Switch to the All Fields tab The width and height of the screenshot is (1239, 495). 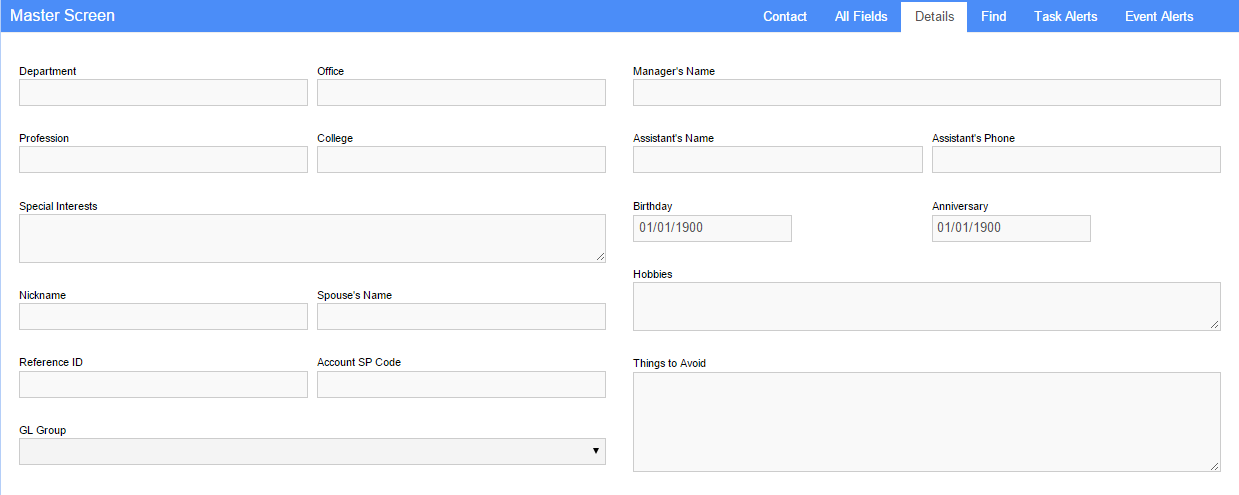(861, 16)
